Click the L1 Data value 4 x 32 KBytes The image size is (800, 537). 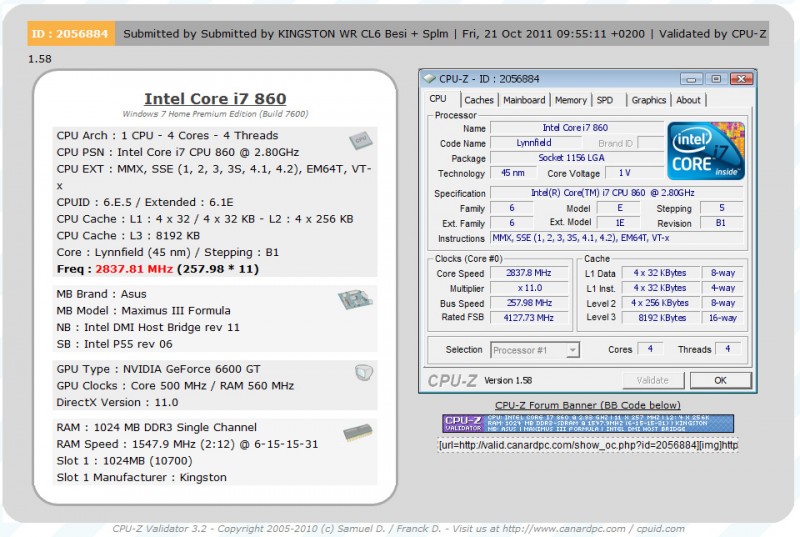point(660,273)
